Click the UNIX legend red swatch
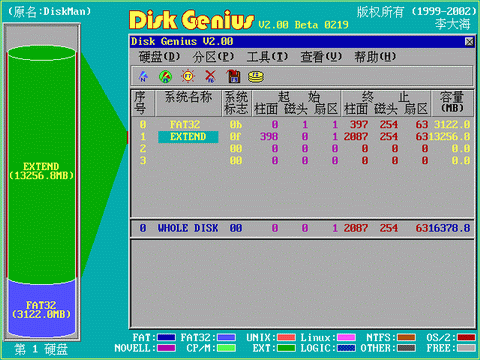Screen dimensions: 480x360 coord(286,338)
